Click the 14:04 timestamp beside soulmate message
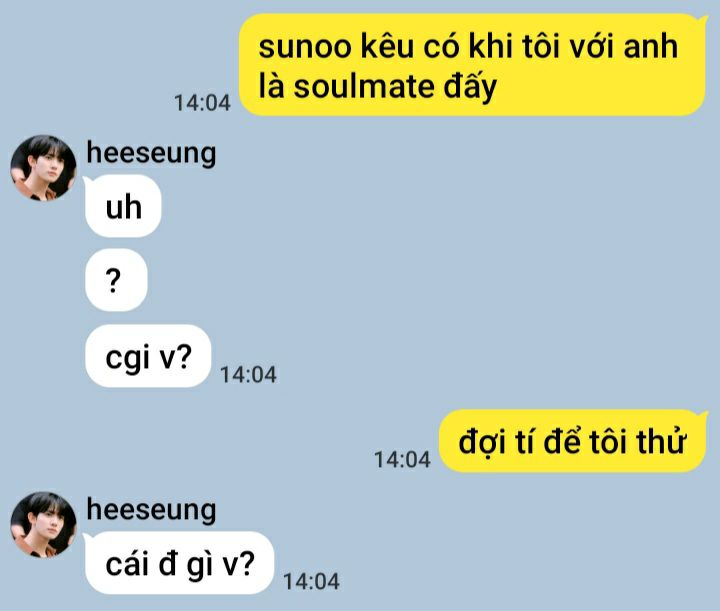 pos(202,103)
